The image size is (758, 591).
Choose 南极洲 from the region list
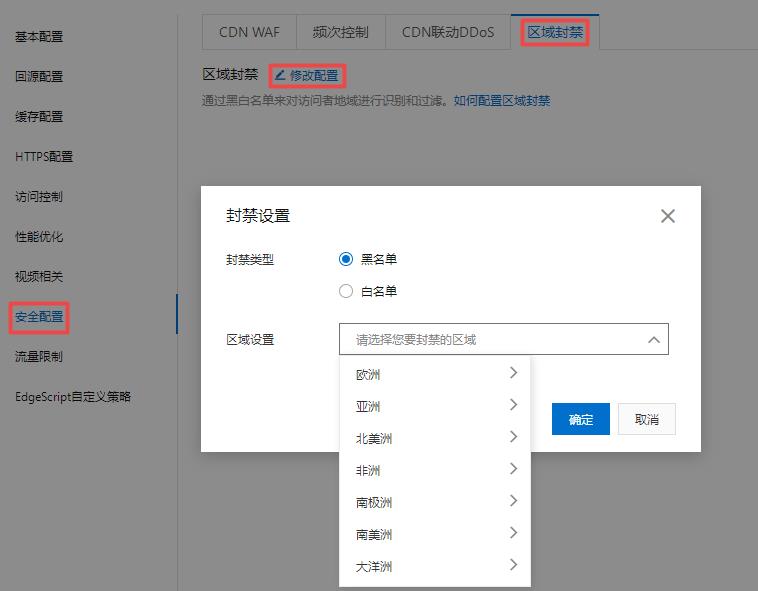coord(435,502)
